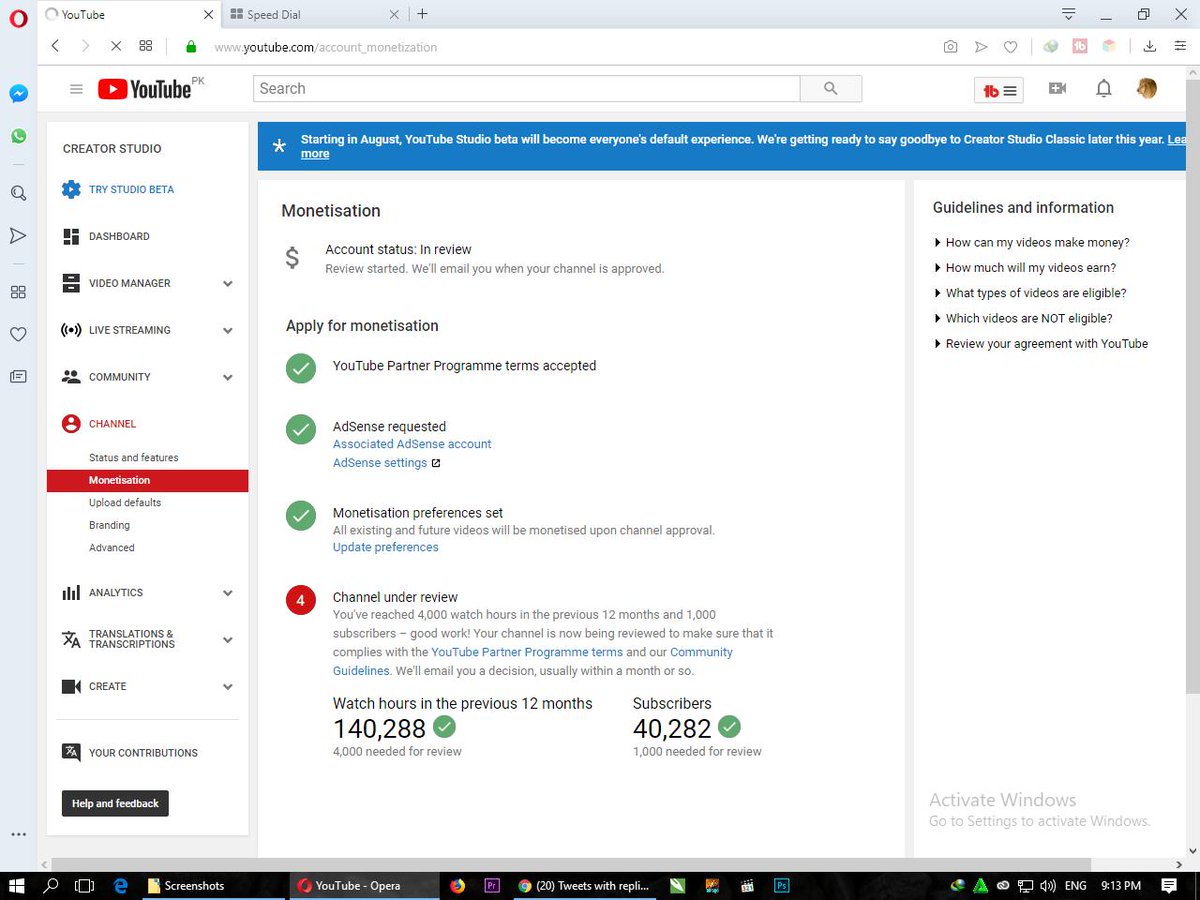Open sidebar news icon
This screenshot has width=1200, height=900.
pyautogui.click(x=18, y=377)
